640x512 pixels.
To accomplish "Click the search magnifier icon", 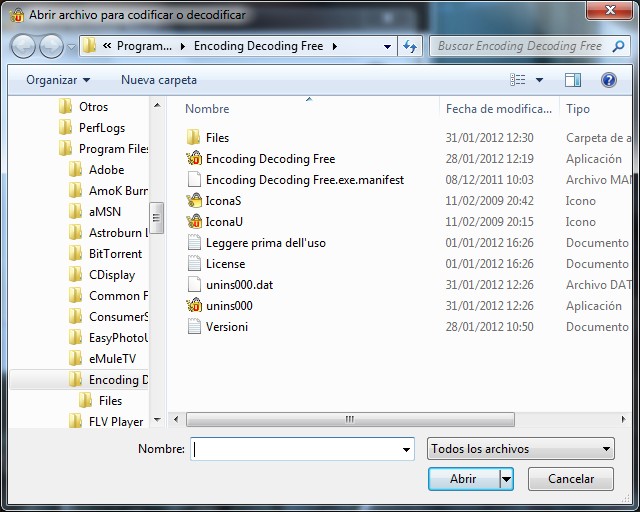I will [x=618, y=46].
